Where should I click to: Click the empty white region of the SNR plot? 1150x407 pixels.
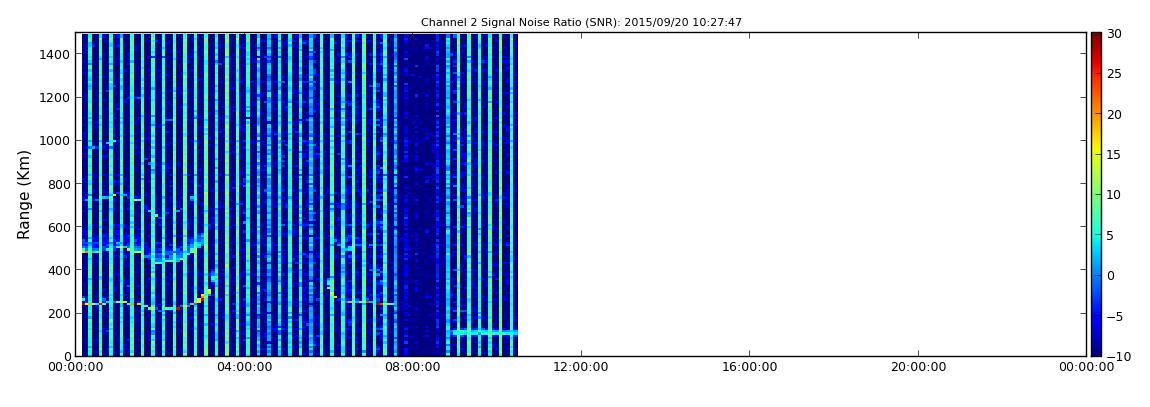pyautogui.click(x=802, y=194)
